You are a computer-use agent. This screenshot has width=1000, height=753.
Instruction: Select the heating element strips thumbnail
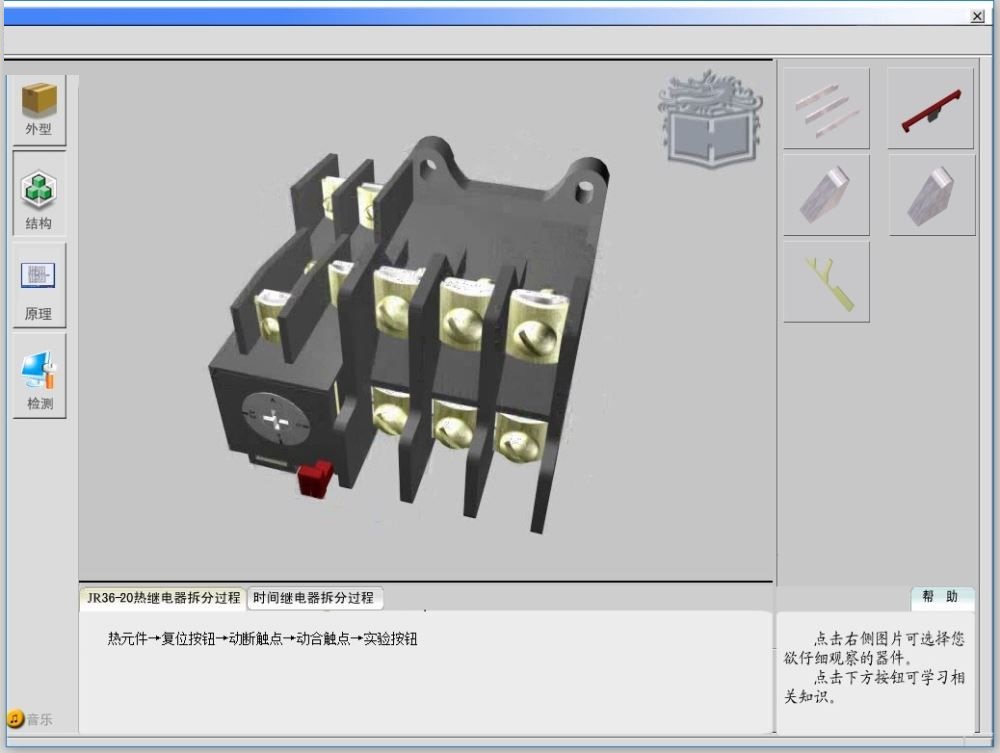click(x=827, y=106)
